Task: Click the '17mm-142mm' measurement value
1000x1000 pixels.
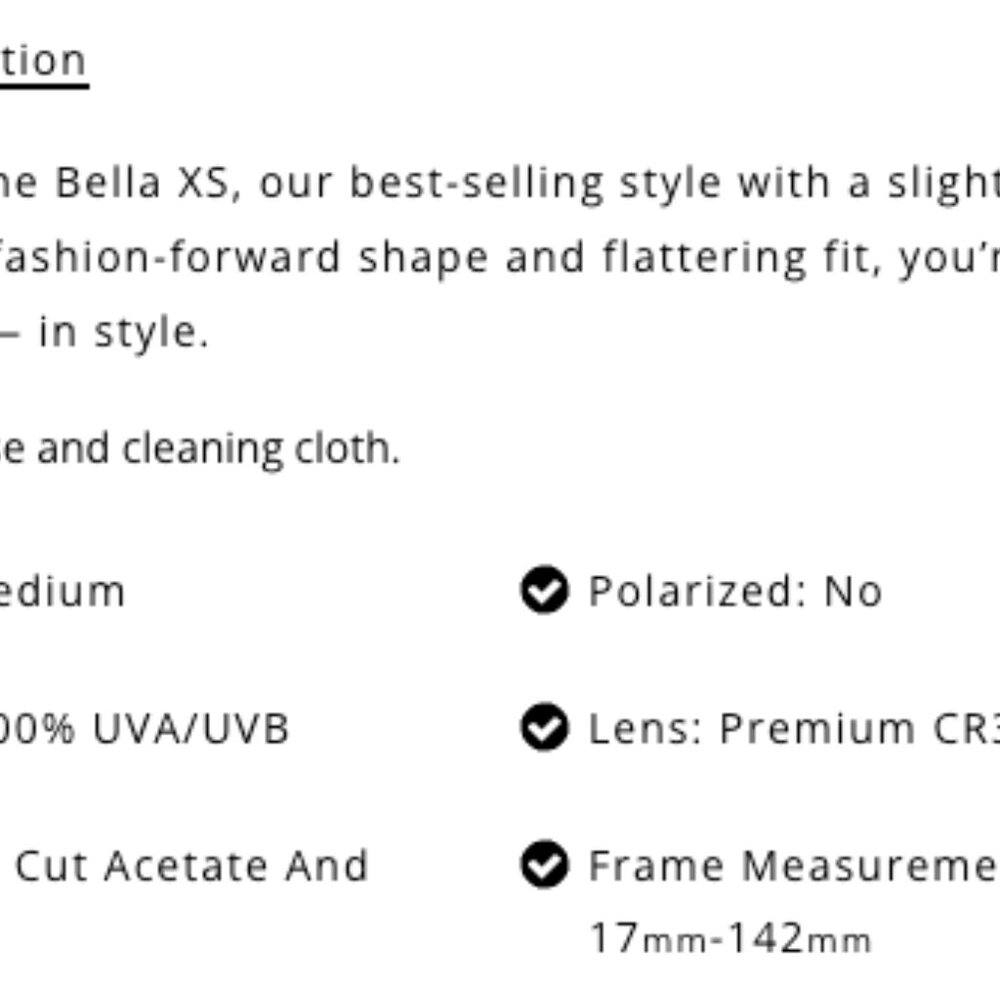Action: point(730,939)
